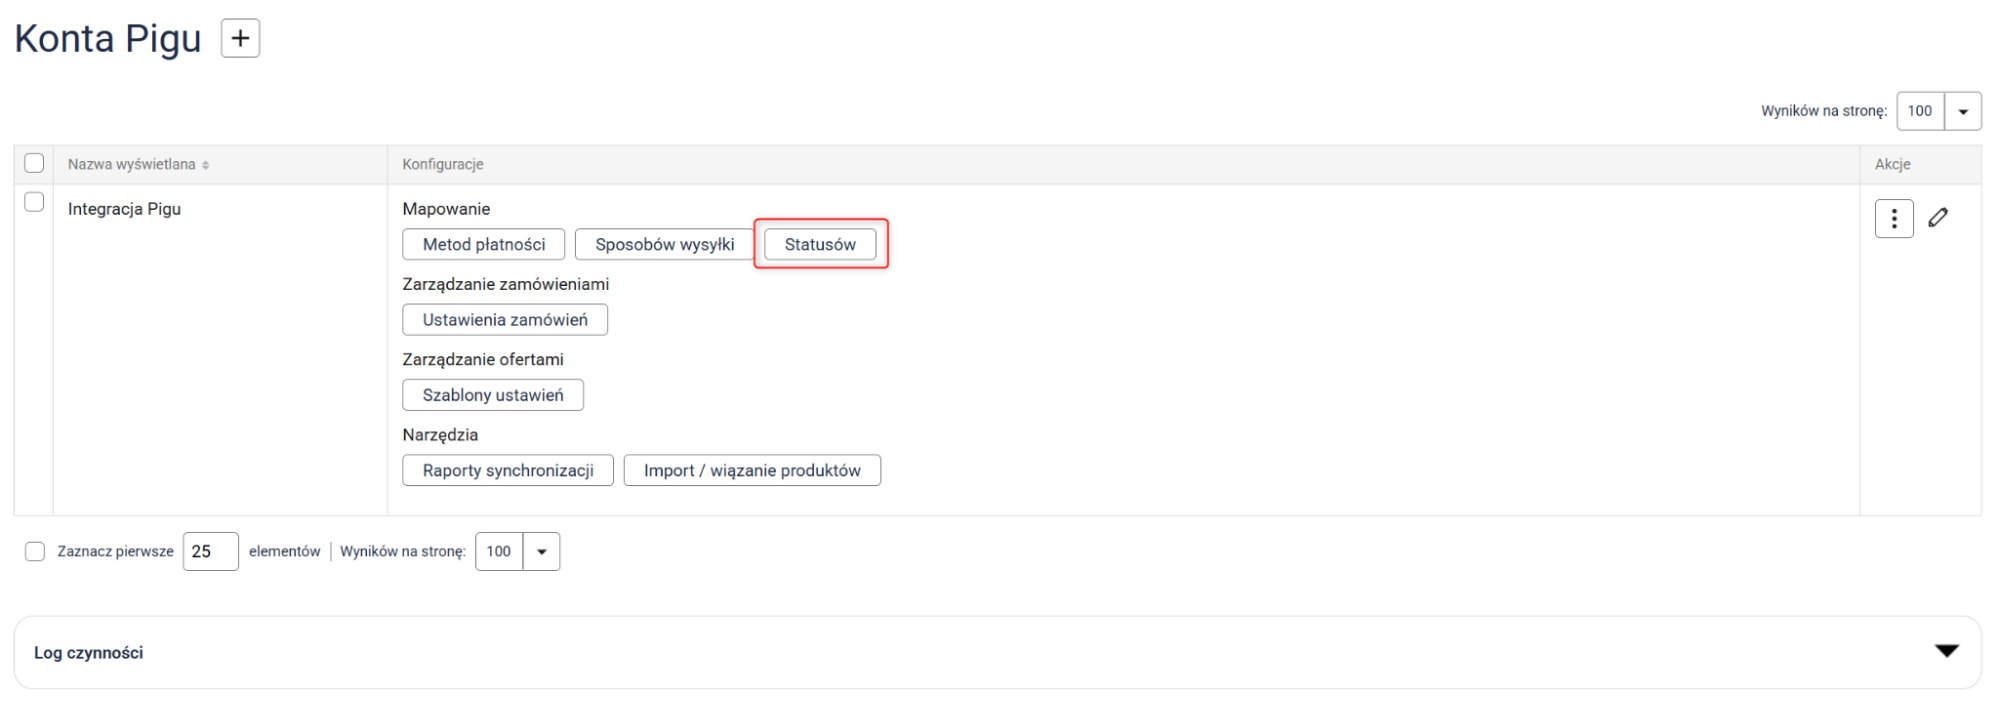Image resolution: width=1999 pixels, height=707 pixels.
Task: Open the top-right results per page dropdown
Action: (x=1962, y=111)
